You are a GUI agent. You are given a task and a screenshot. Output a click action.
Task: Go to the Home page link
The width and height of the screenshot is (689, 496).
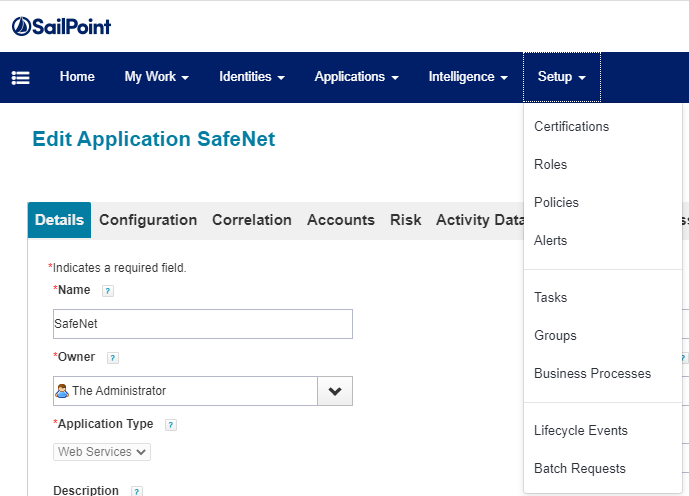click(x=77, y=77)
